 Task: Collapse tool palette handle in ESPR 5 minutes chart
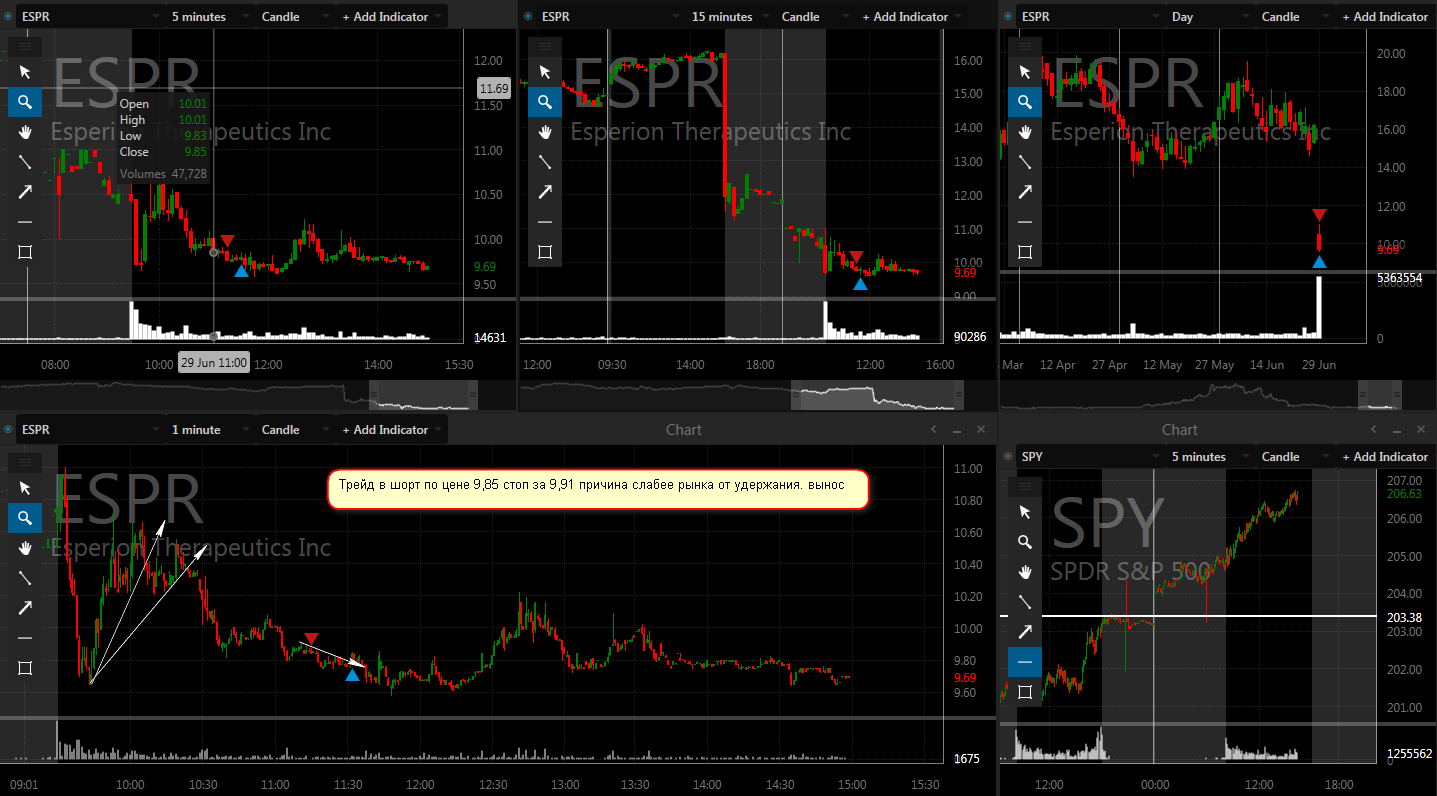tap(25, 46)
